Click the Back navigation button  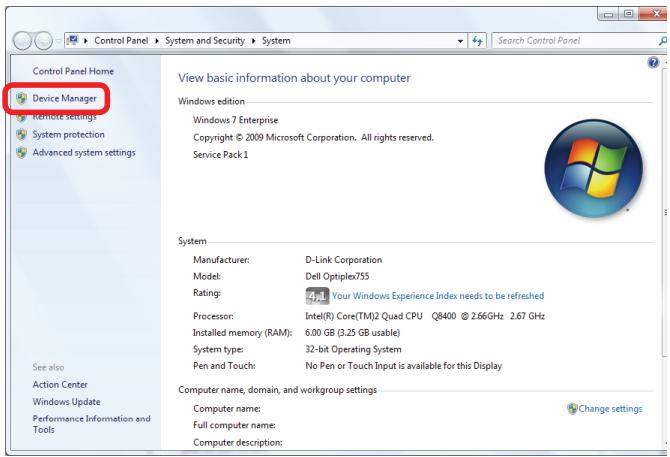point(22,41)
